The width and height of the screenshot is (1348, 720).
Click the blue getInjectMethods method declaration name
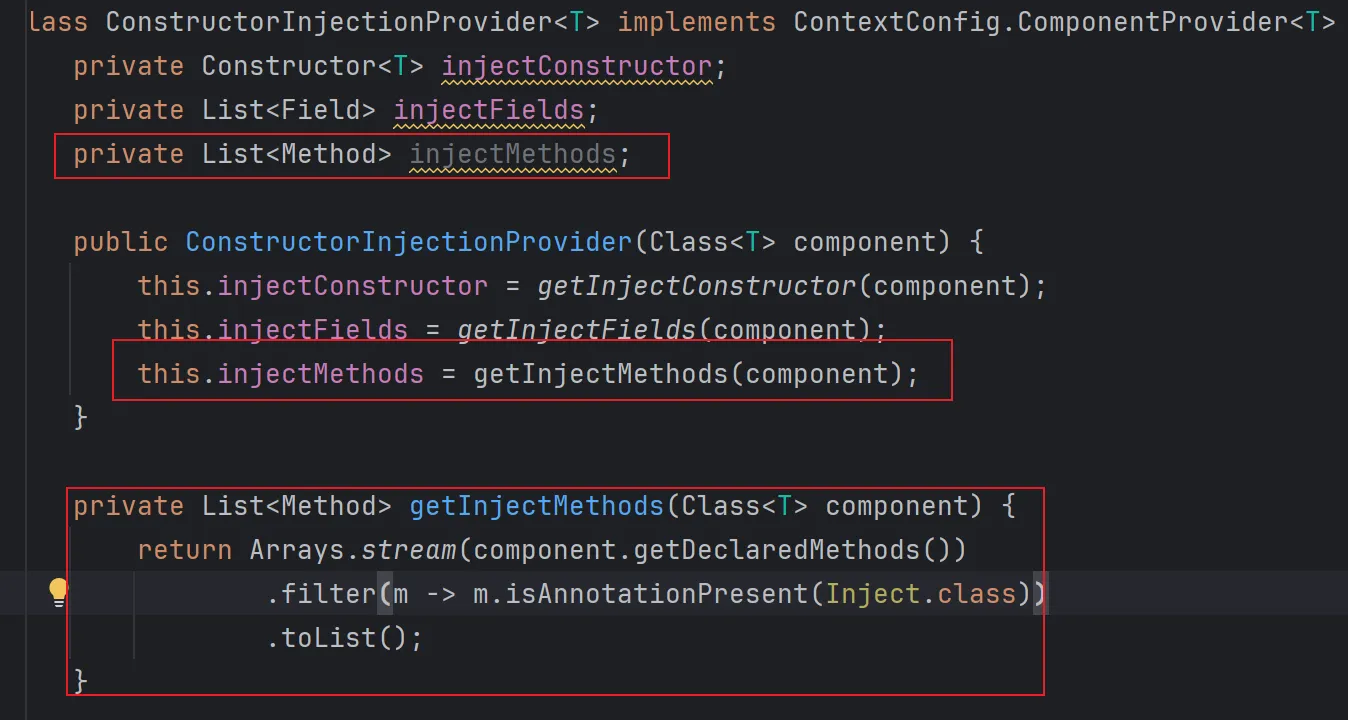[536, 506]
